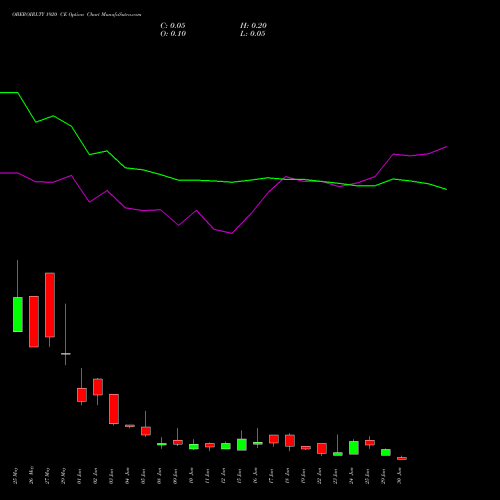Click the 04 Jun date label
Viewport: 500px width, 500px height.
127,476
